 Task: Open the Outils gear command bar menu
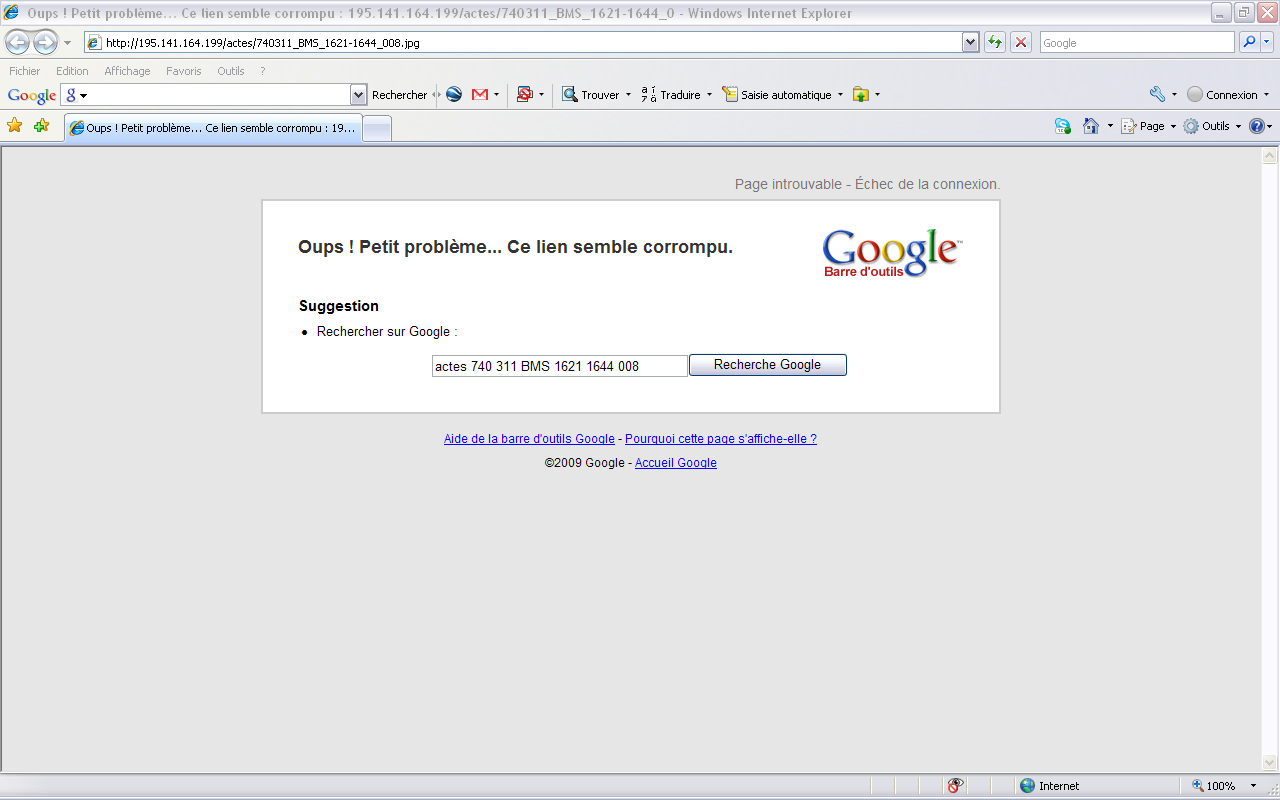(x=1211, y=126)
